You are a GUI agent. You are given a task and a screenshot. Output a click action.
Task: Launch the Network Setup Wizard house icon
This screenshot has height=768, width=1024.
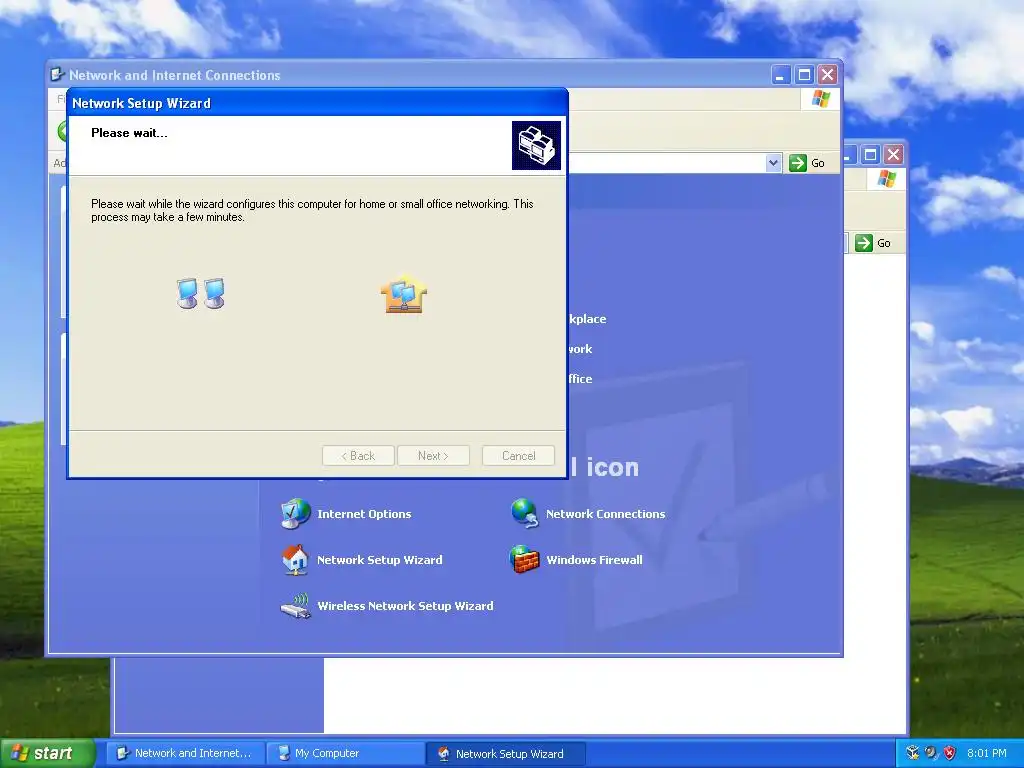295,560
